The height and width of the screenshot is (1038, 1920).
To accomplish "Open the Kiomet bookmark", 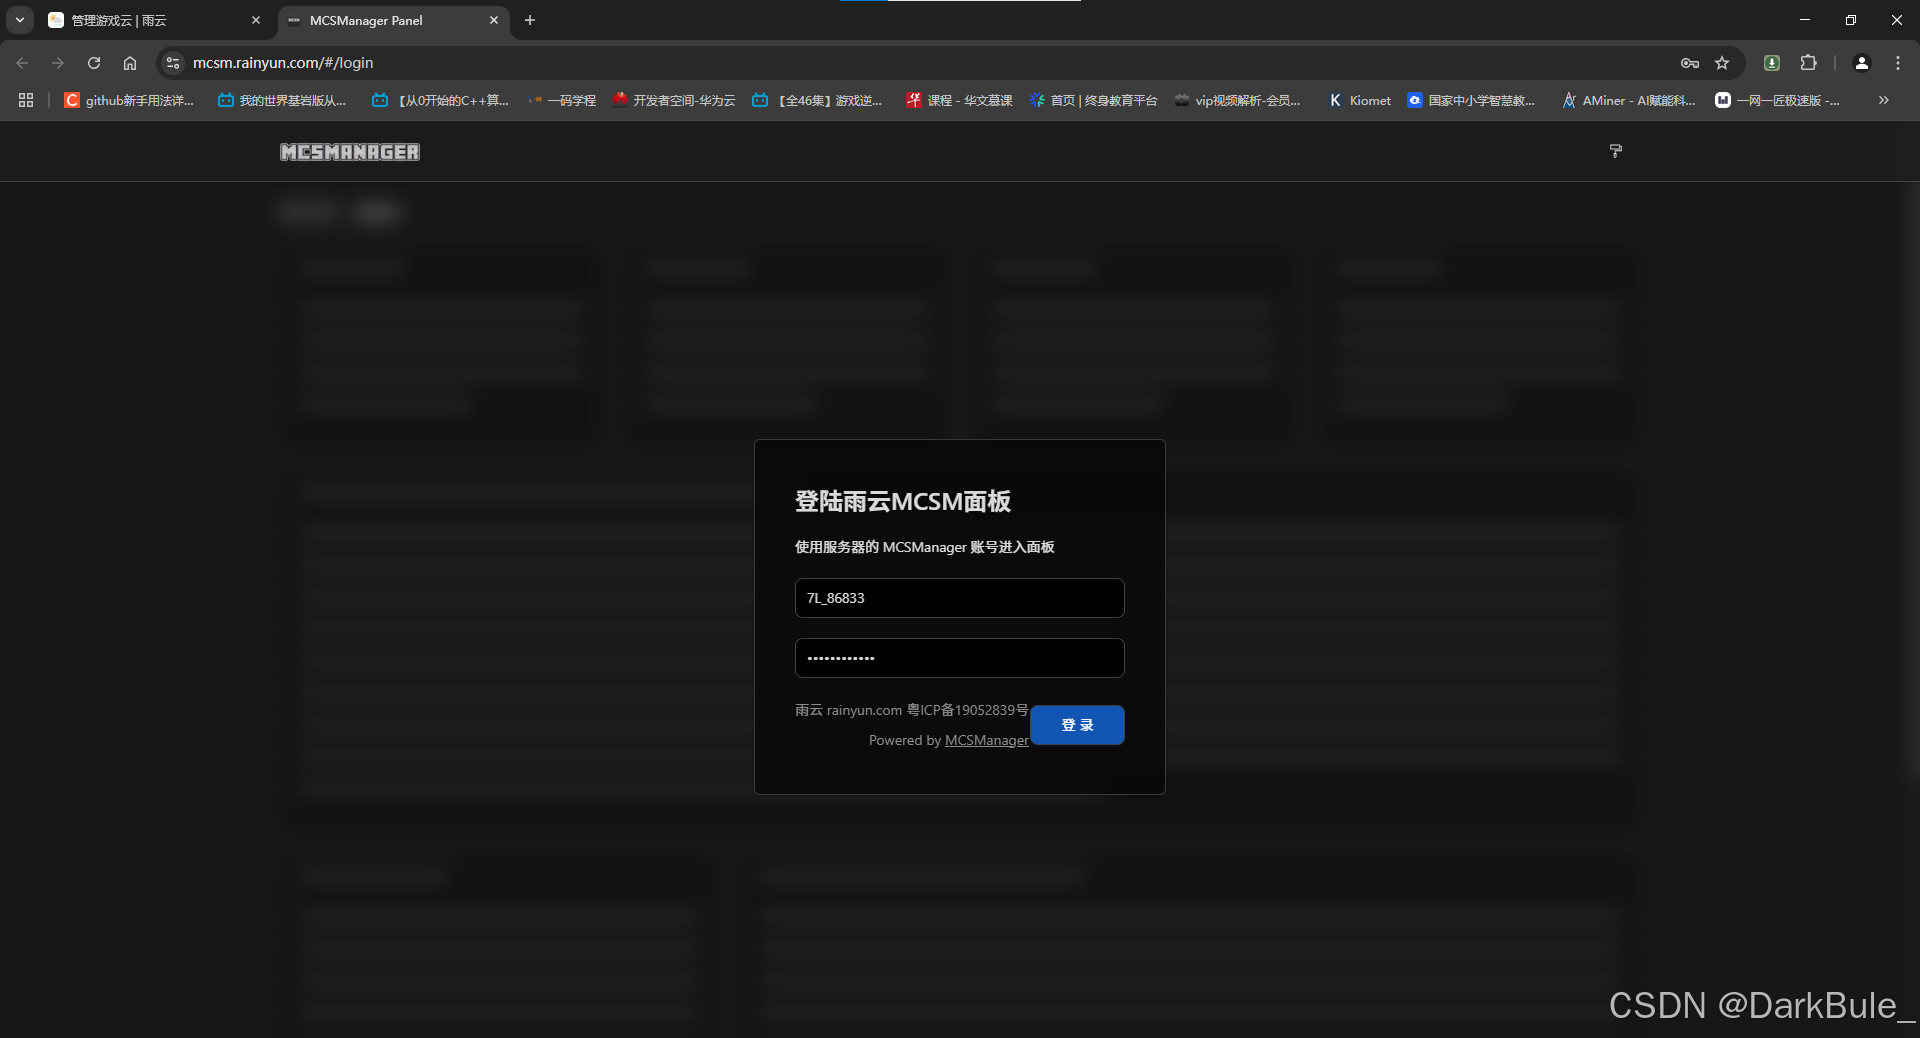I will point(1359,100).
